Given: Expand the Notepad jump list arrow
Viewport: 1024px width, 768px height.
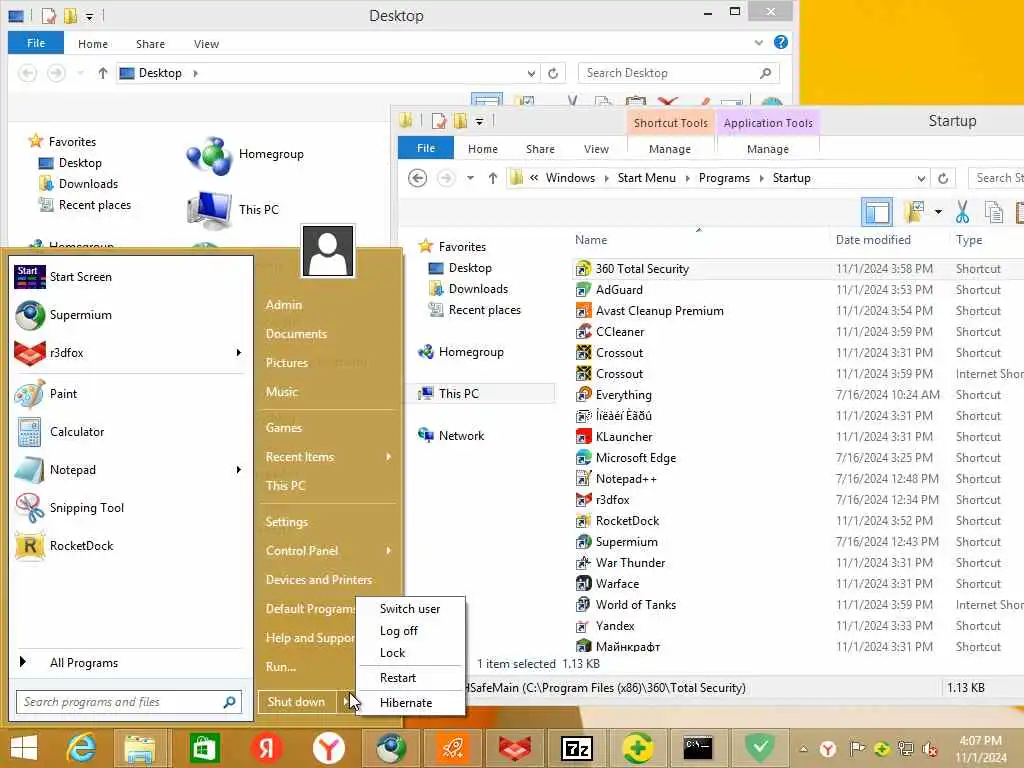Looking at the screenshot, I should 239,470.
